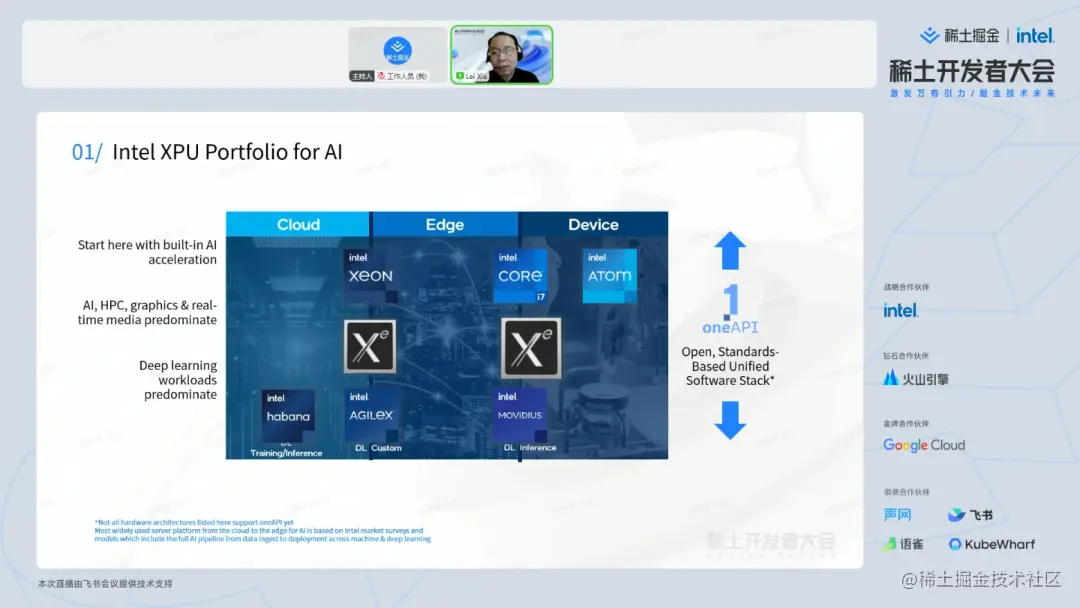Viewport: 1080px width, 608px height.
Task: Click the Intel Xeon badge
Action: click(x=371, y=275)
